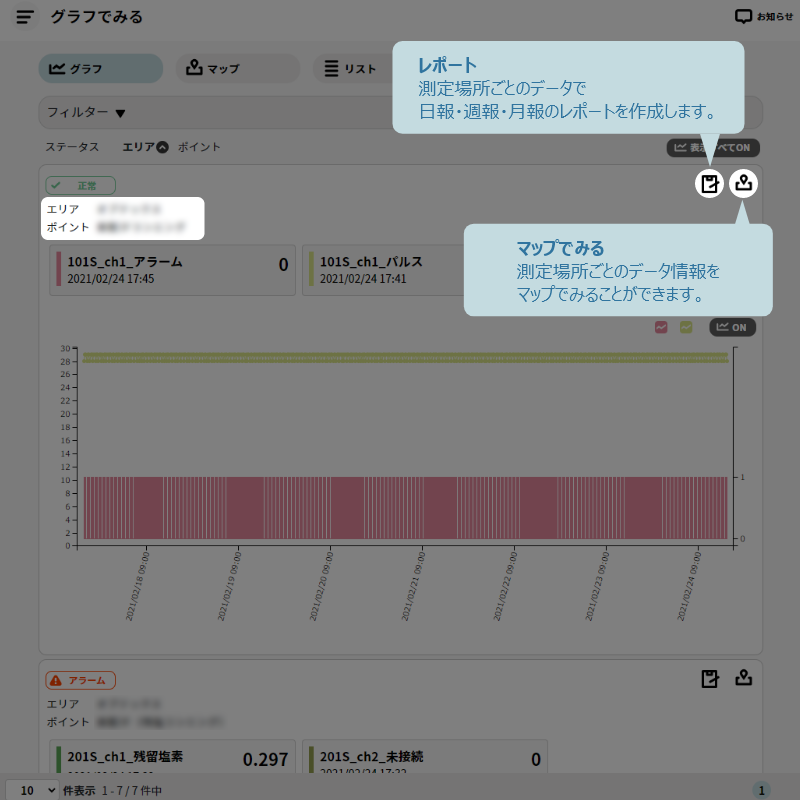Select the 101S_ch1_アラーム sensor card
800x800 pixels.
tap(172, 270)
